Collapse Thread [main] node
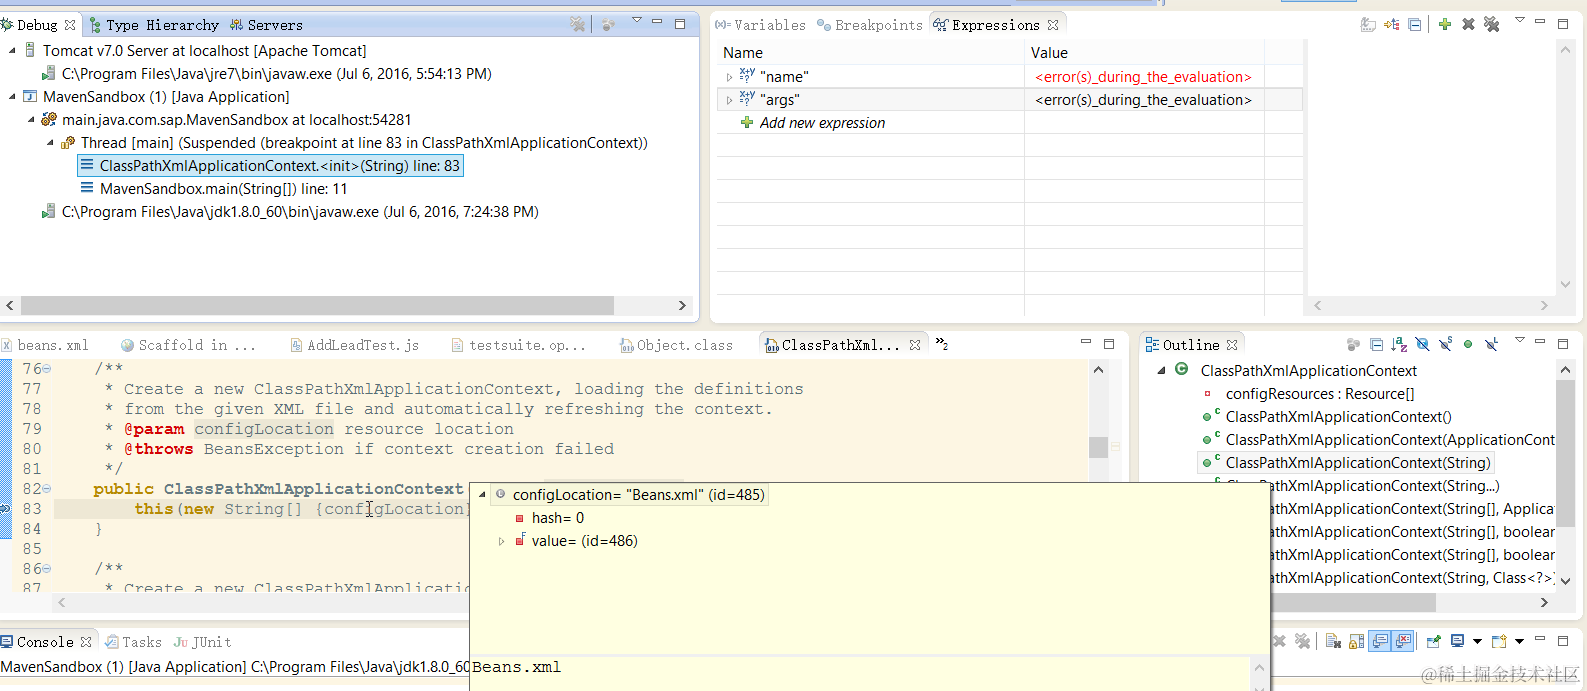 (50, 143)
